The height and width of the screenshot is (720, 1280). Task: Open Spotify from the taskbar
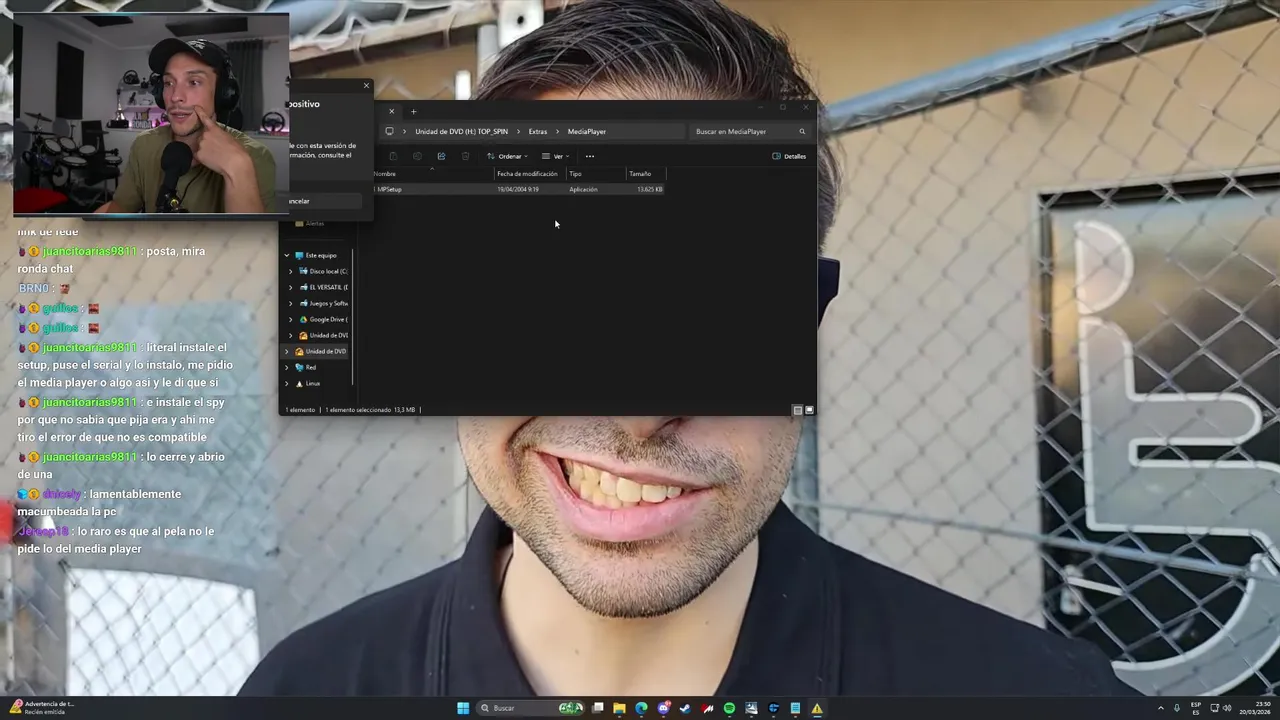(x=729, y=708)
